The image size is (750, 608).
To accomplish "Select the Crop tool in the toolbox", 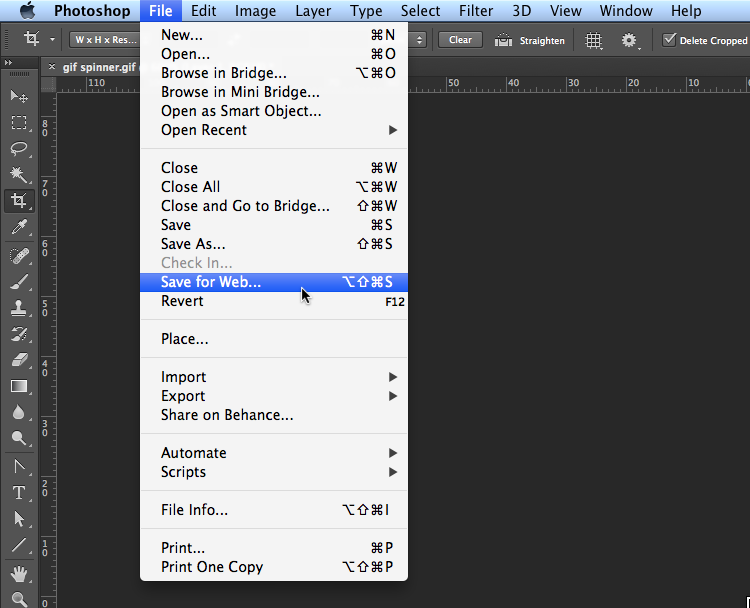I will [x=19, y=200].
